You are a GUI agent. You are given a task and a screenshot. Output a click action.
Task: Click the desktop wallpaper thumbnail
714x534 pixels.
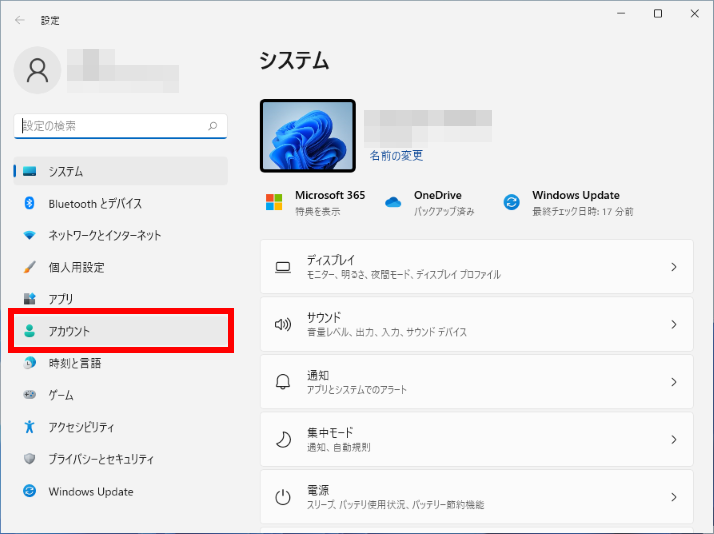[x=308, y=136]
